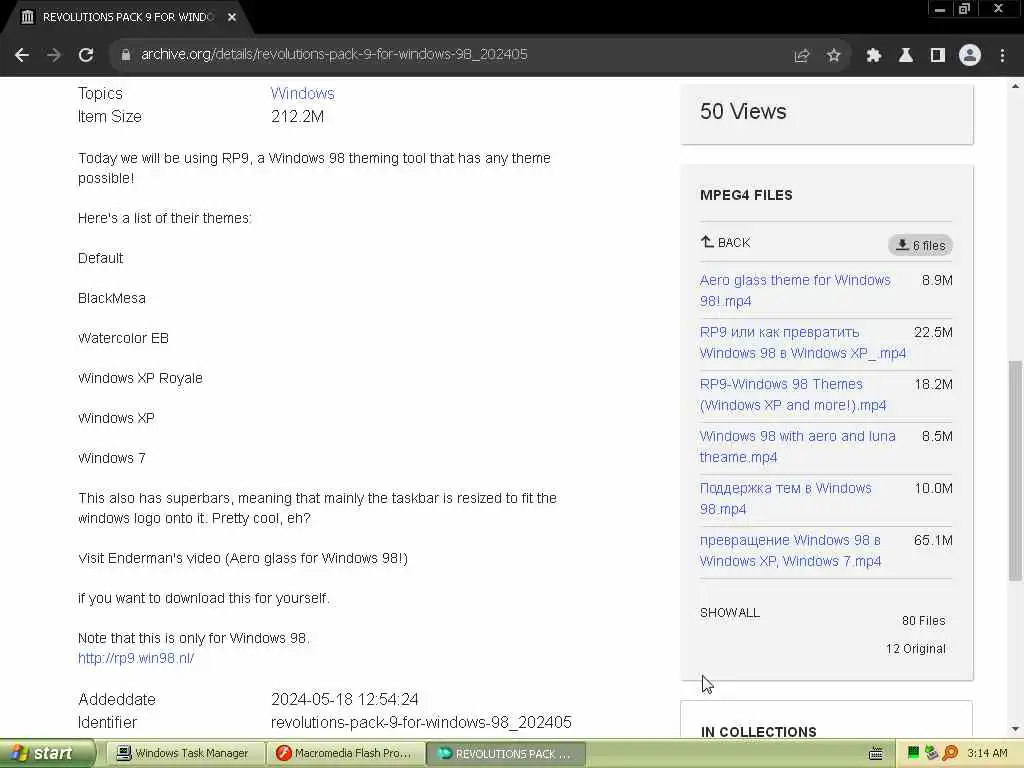Click the 22.5M file size
1024x768 pixels.
coord(933,332)
